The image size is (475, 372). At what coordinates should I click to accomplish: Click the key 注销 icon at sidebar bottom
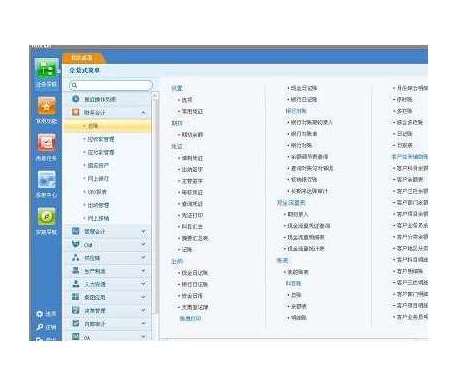40,327
